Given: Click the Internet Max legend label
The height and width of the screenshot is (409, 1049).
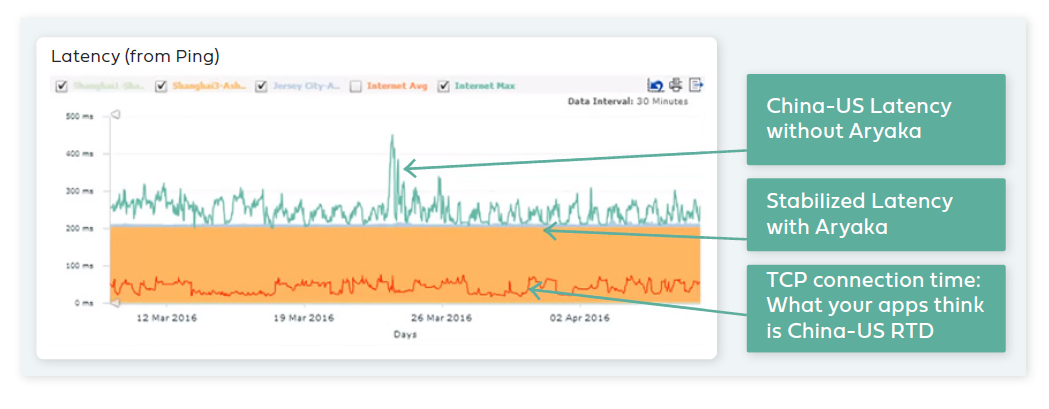Looking at the screenshot, I should coord(485,86).
